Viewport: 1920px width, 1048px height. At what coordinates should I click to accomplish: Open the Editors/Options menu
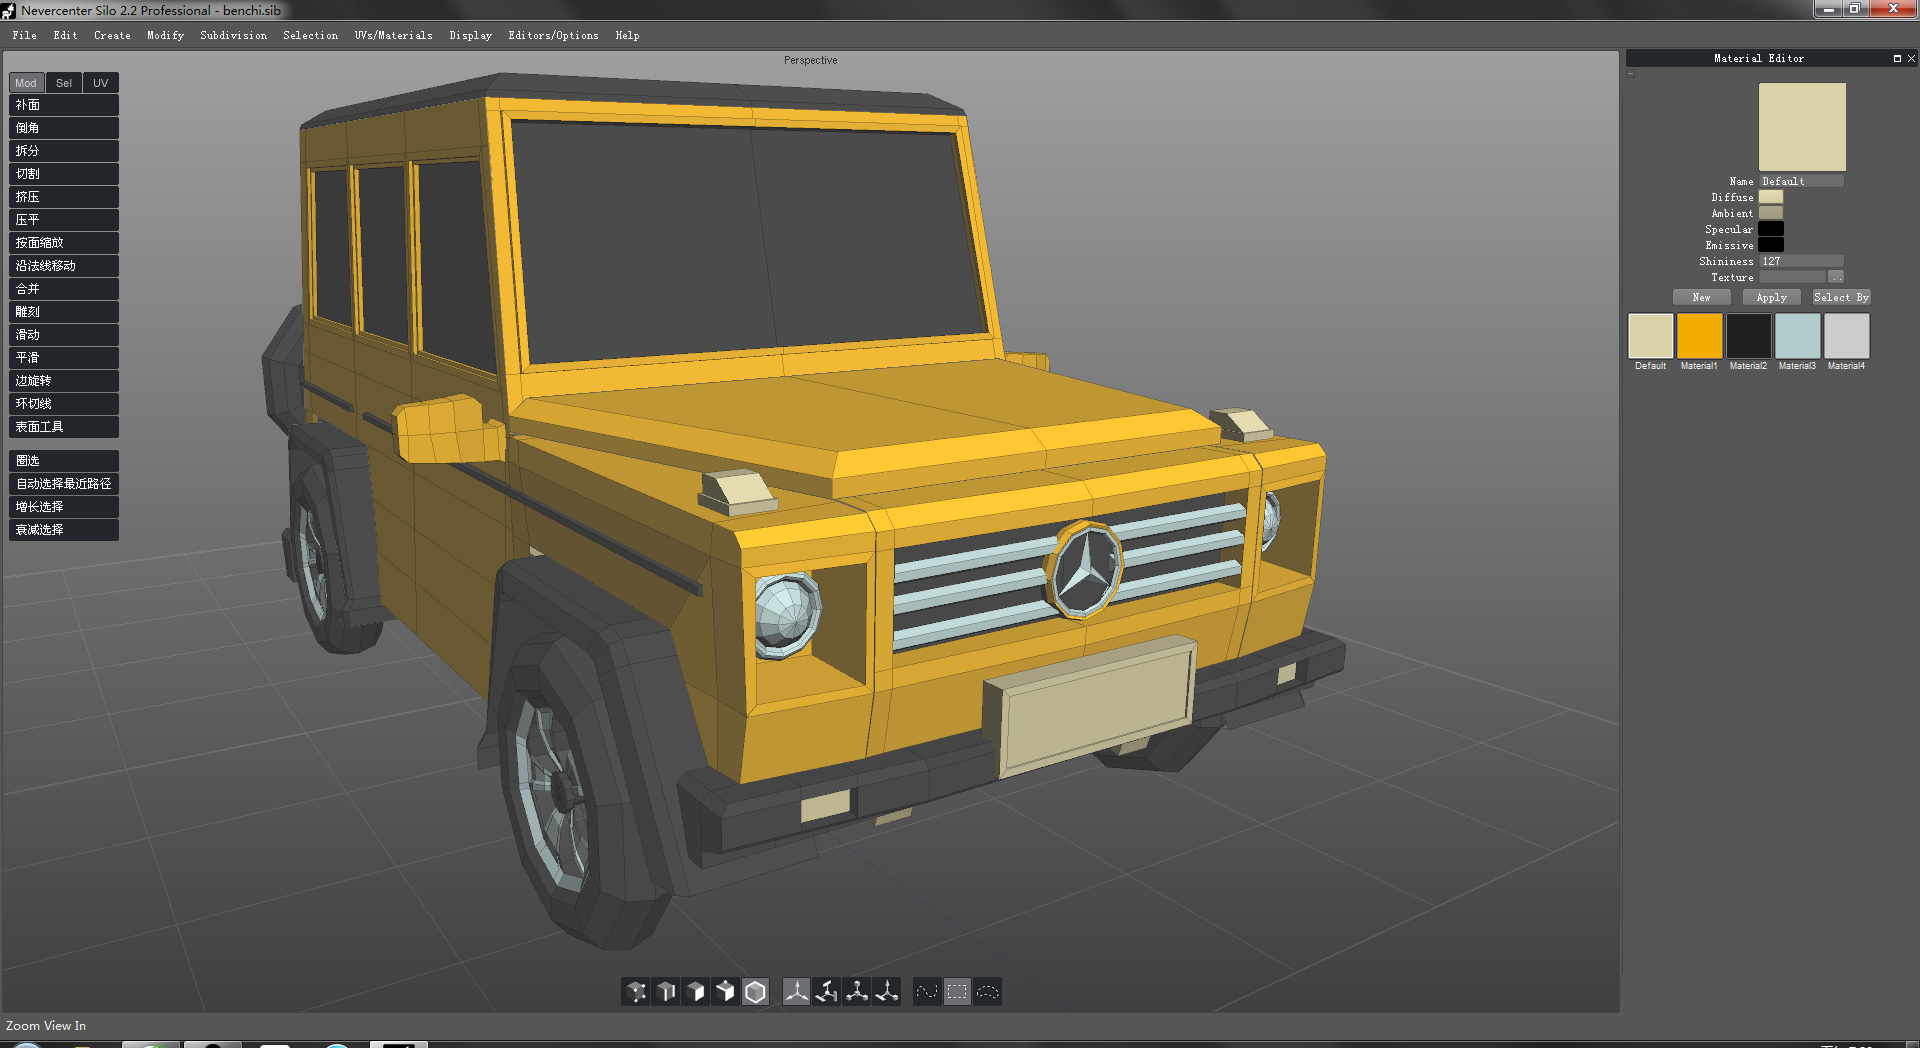(x=553, y=35)
